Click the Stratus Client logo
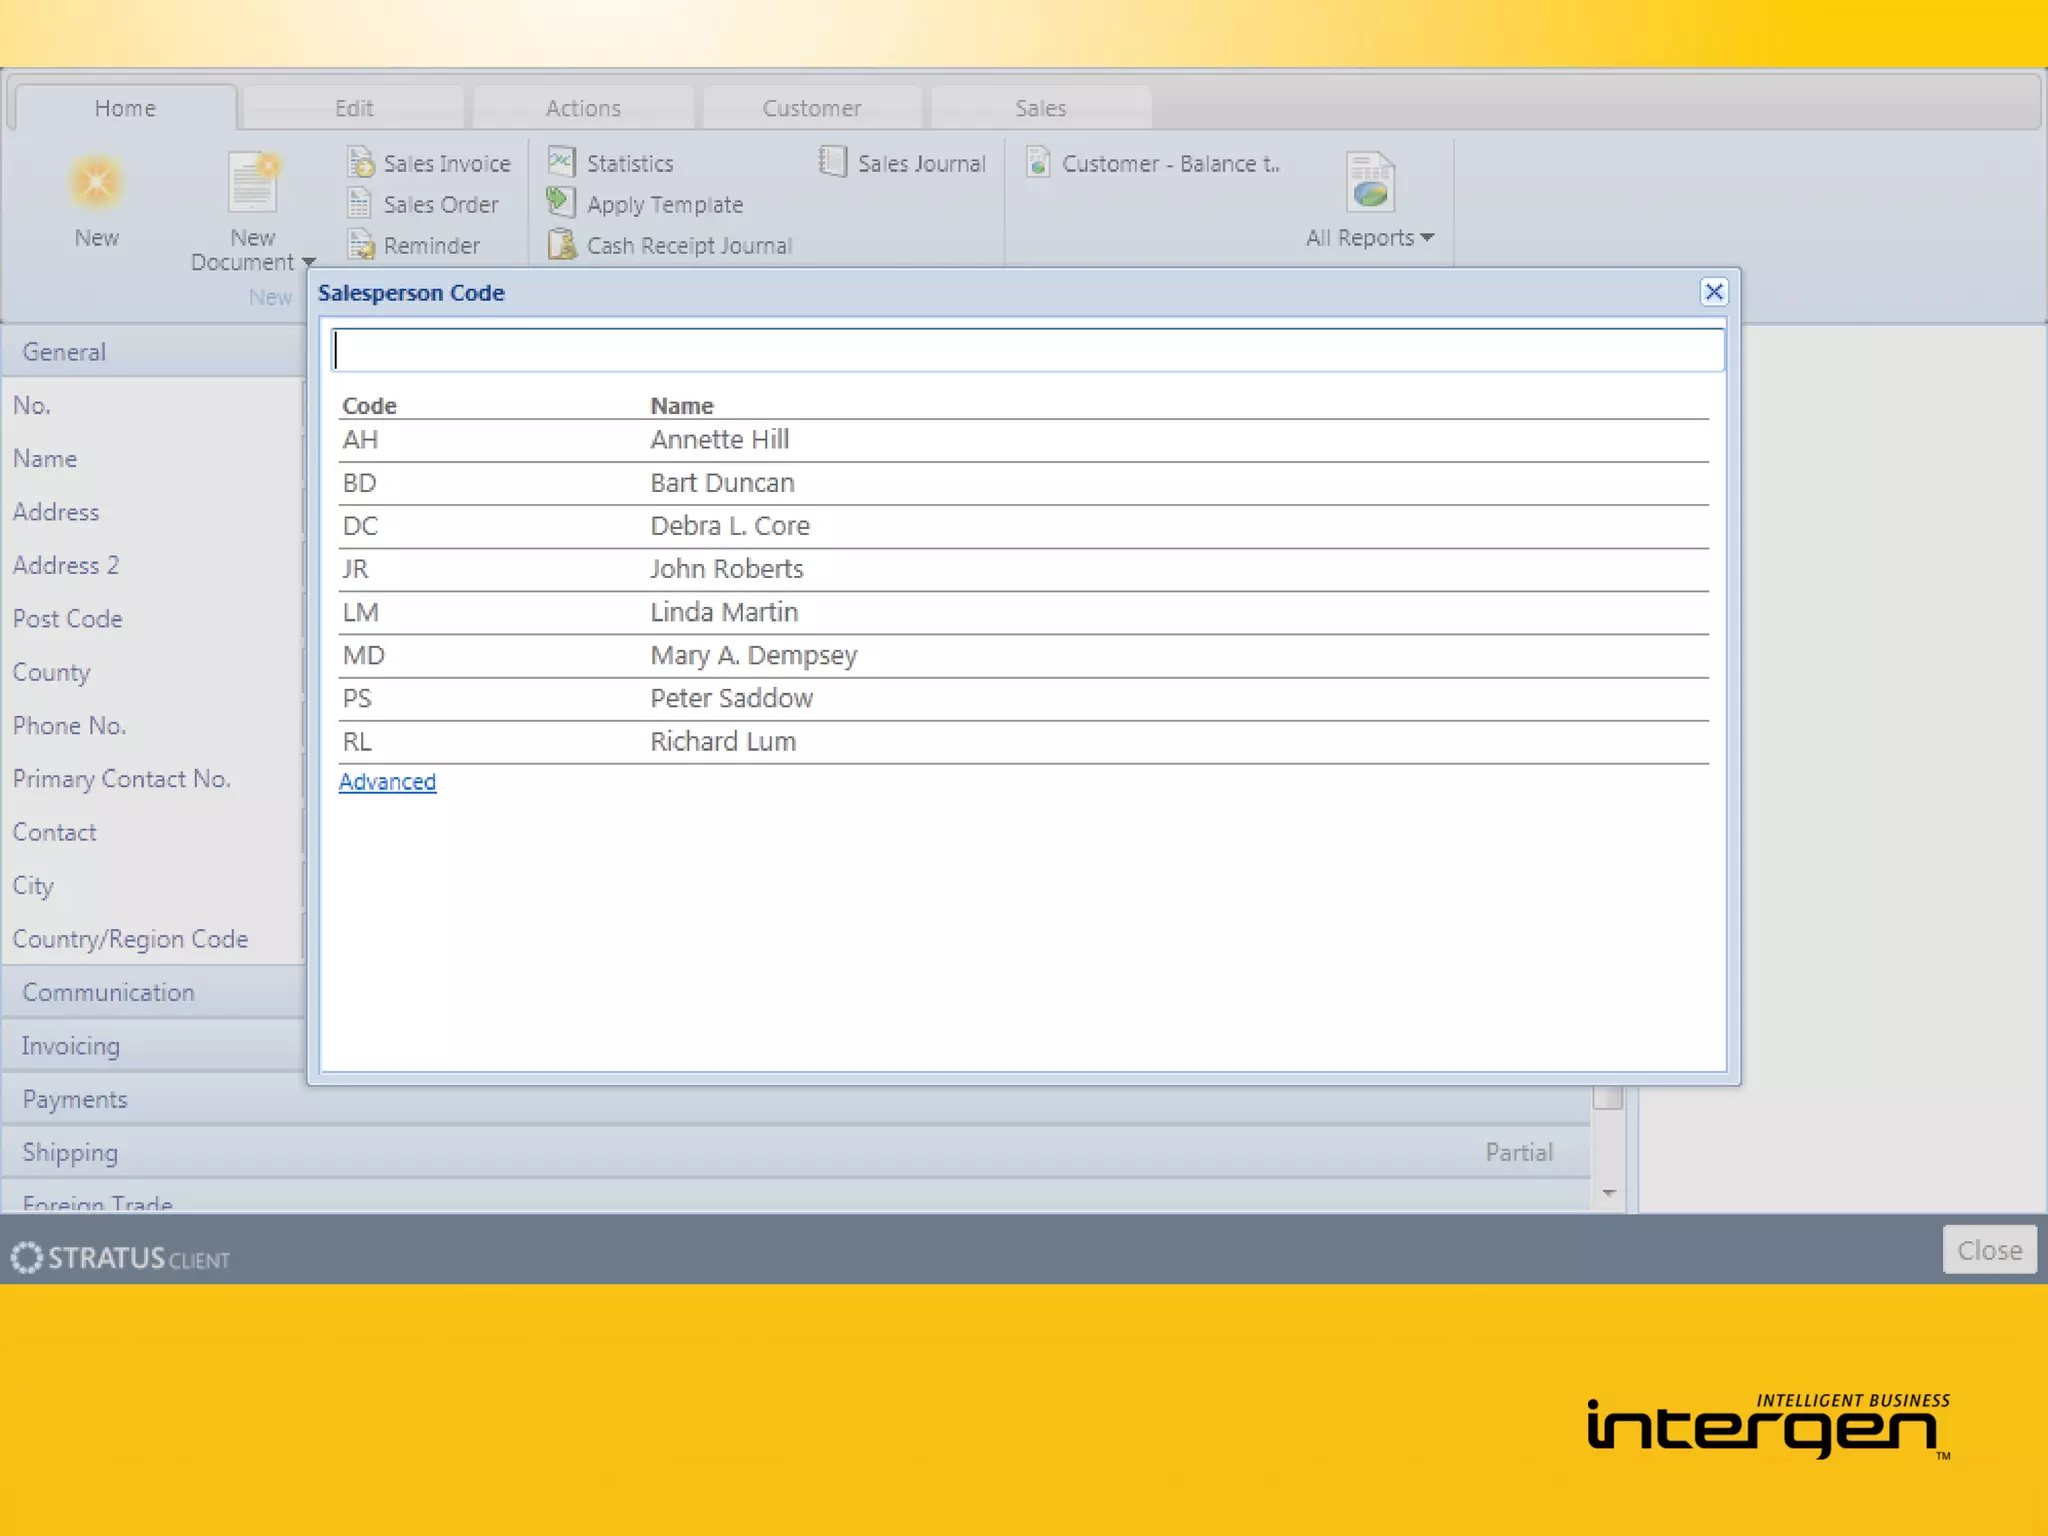2048x1536 pixels. click(121, 1258)
